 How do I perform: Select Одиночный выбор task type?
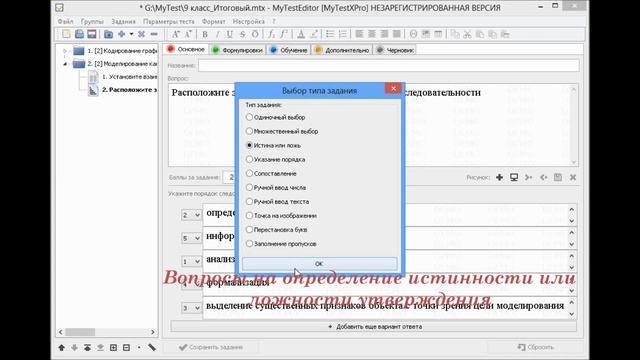(276, 117)
